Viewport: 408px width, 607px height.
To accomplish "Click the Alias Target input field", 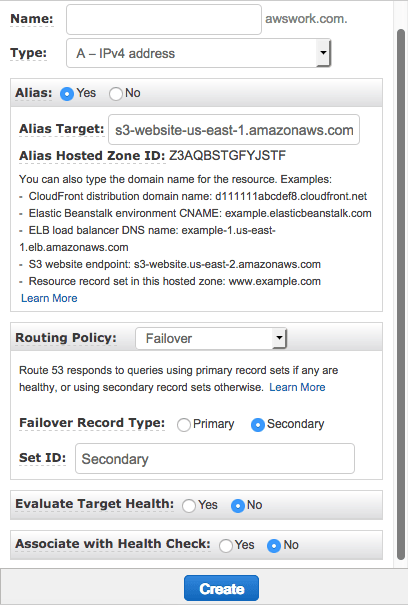I will click(234, 130).
